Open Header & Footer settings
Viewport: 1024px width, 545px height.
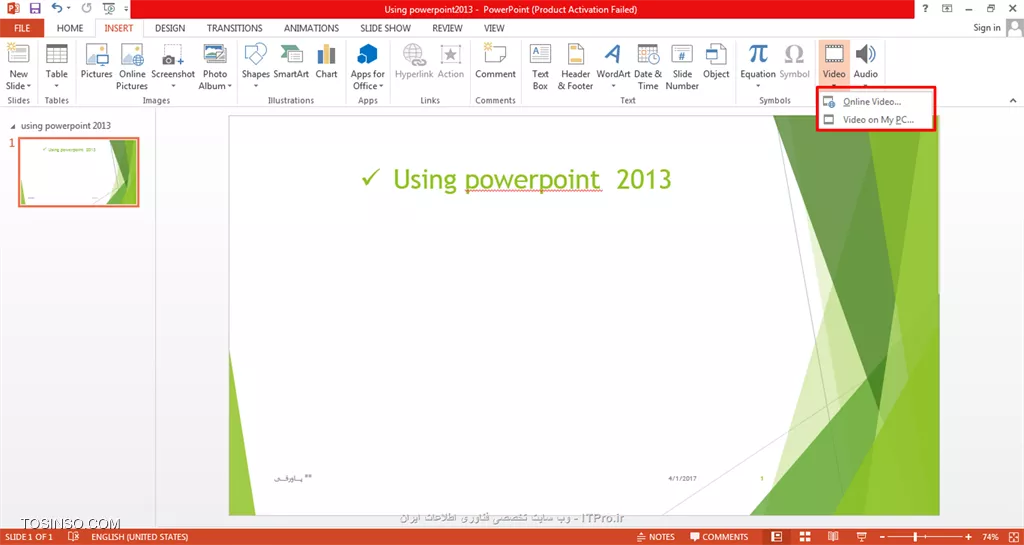[x=575, y=67]
